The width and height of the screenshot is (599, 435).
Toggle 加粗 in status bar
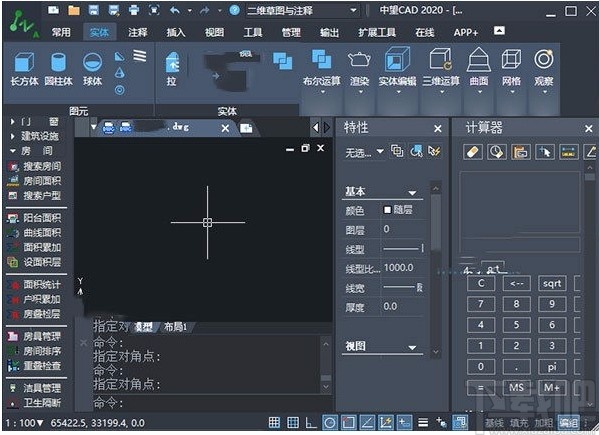pyautogui.click(x=544, y=423)
